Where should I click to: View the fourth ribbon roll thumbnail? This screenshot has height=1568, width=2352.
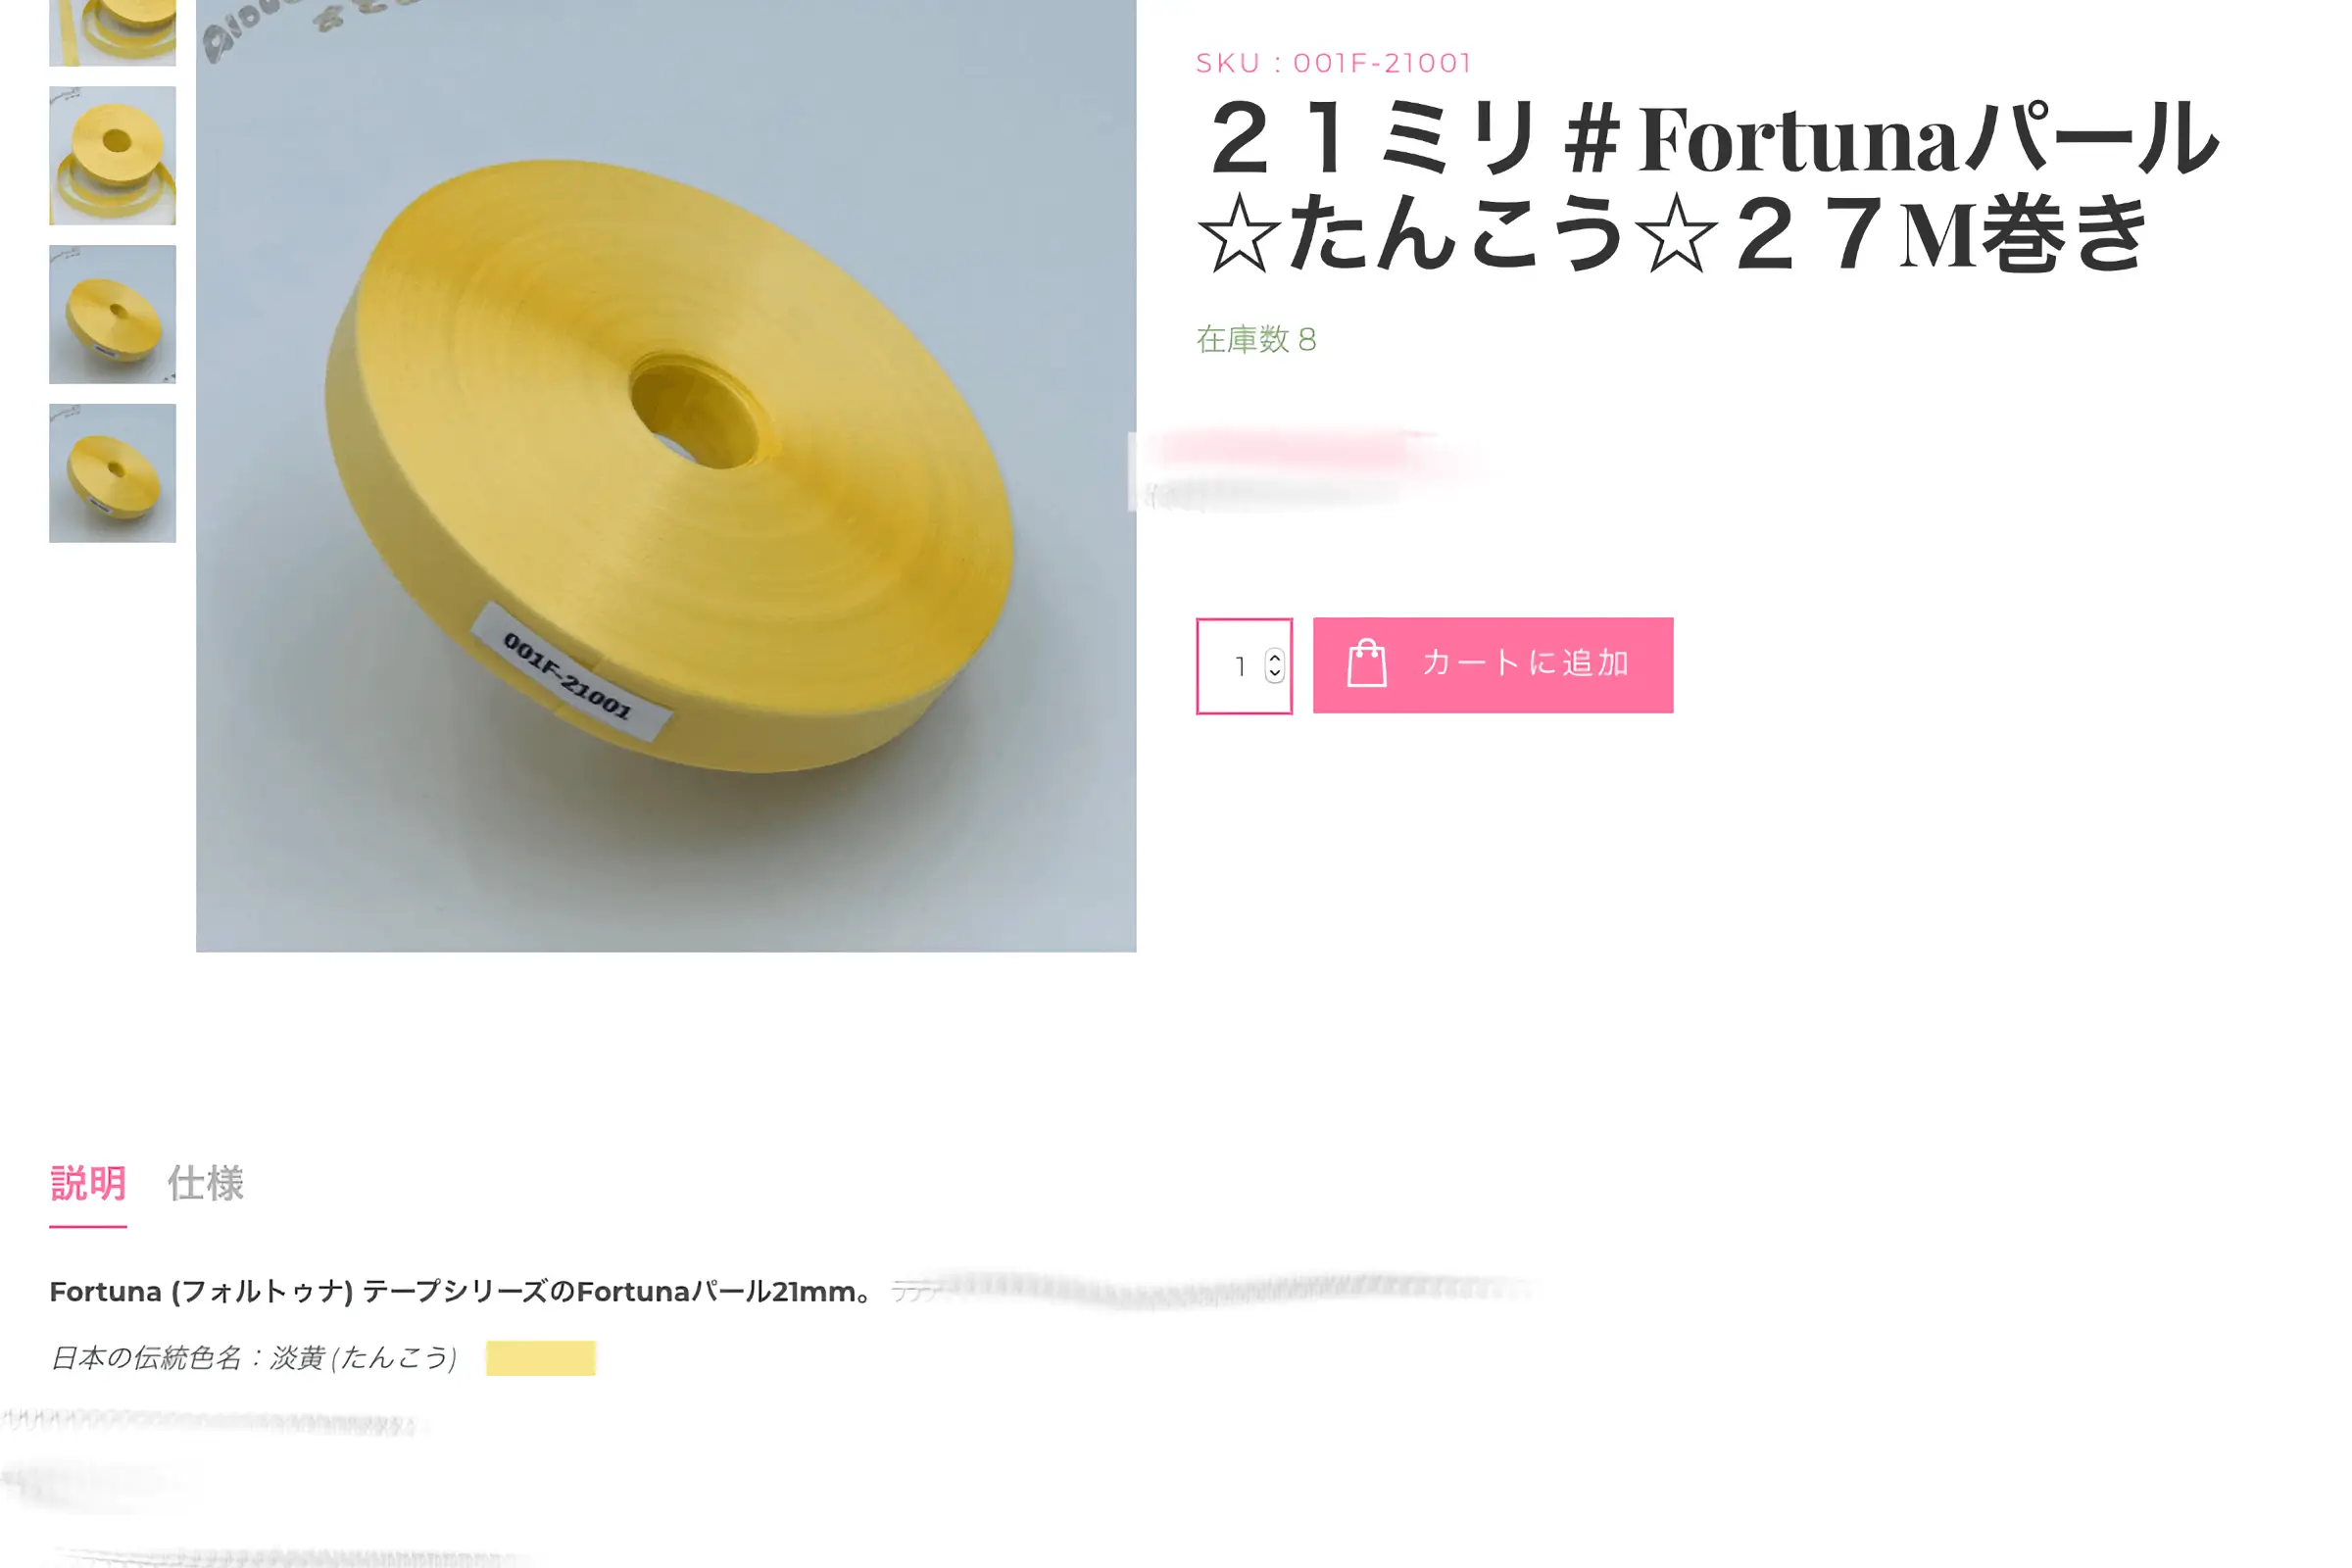coord(112,473)
